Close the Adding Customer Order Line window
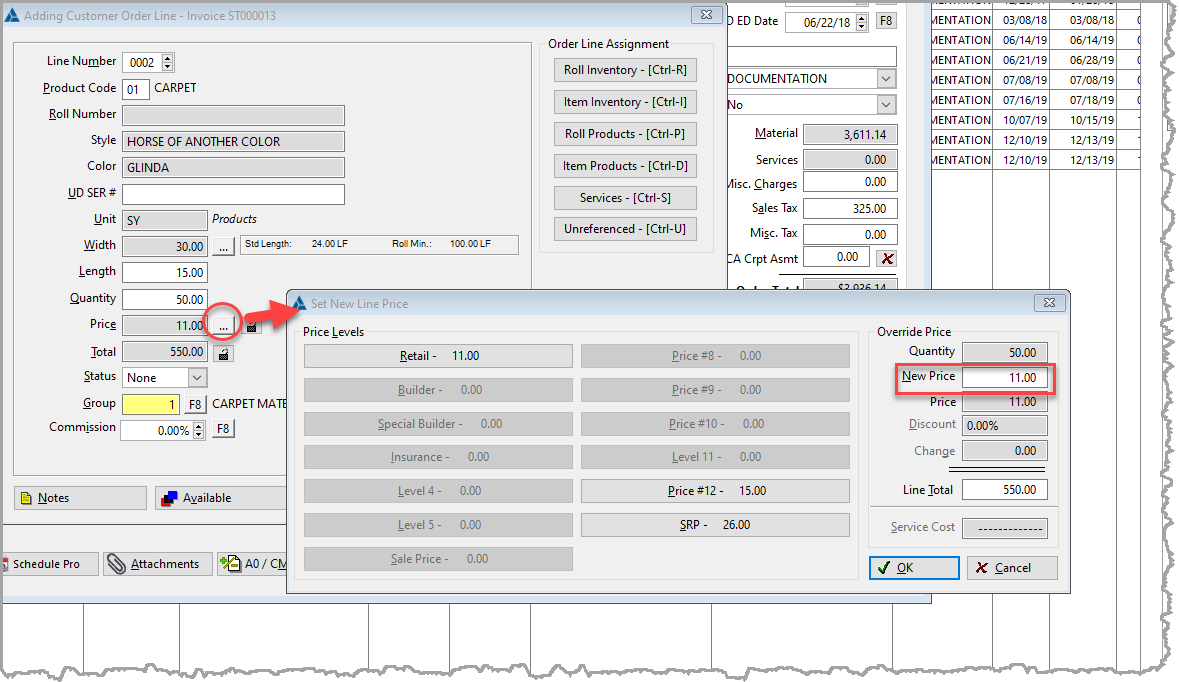 pyautogui.click(x=707, y=15)
